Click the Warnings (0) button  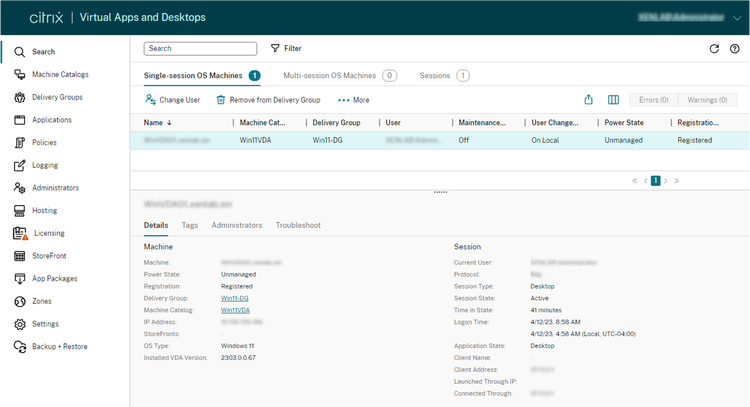click(x=707, y=100)
